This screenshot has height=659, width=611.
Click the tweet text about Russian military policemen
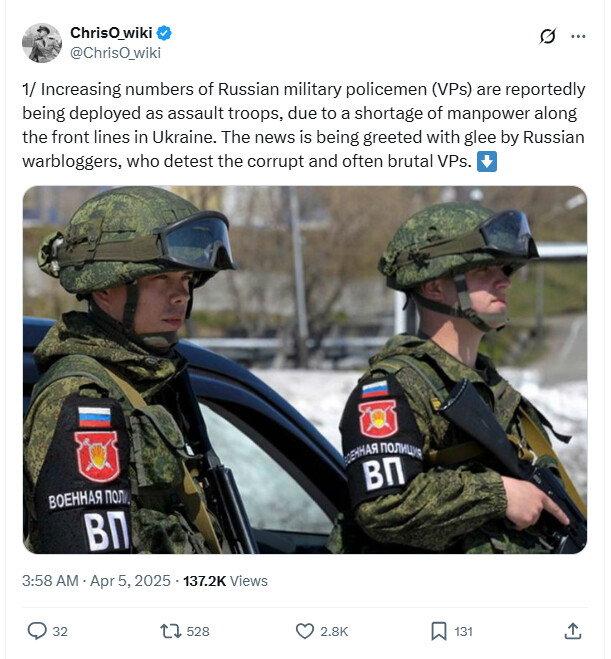pyautogui.click(x=303, y=125)
